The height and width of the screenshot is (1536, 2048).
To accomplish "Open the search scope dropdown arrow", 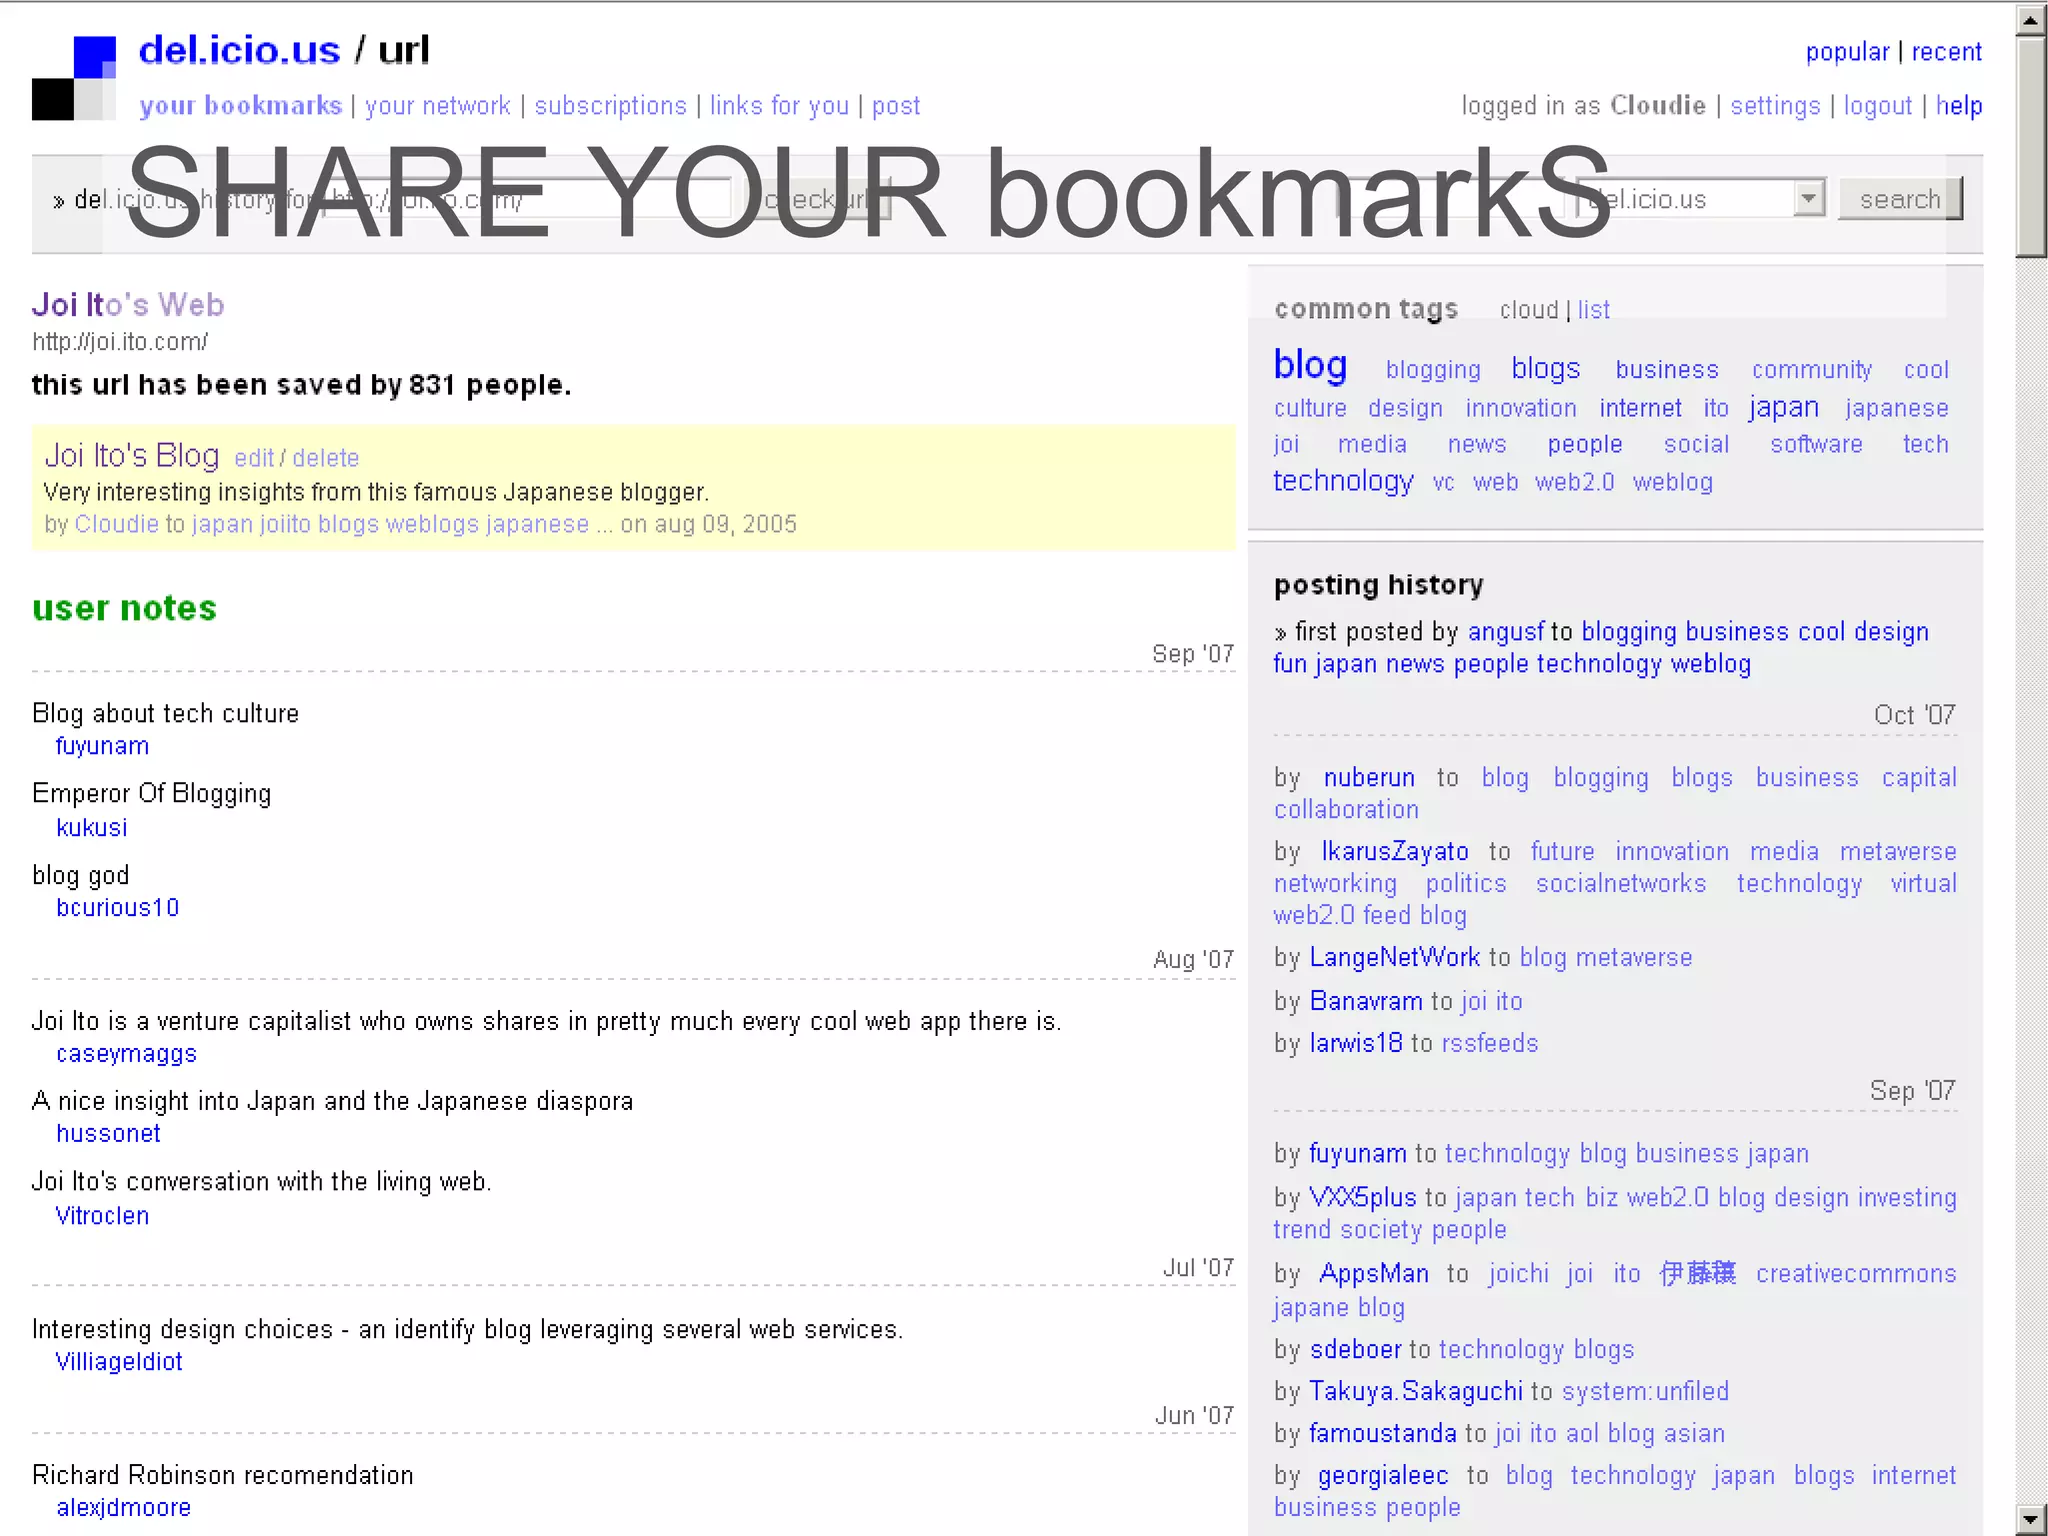I will [1807, 198].
